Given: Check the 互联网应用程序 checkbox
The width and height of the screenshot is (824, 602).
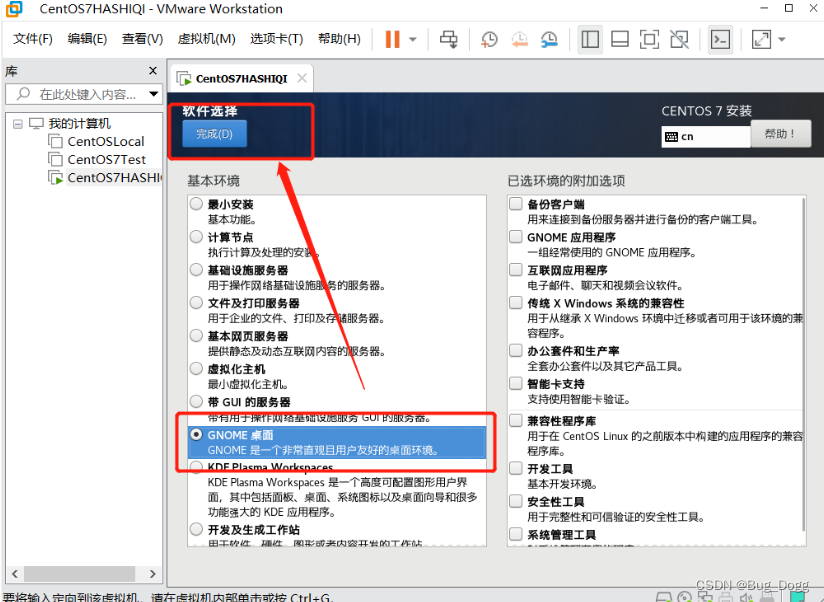Looking at the screenshot, I should point(516,270).
